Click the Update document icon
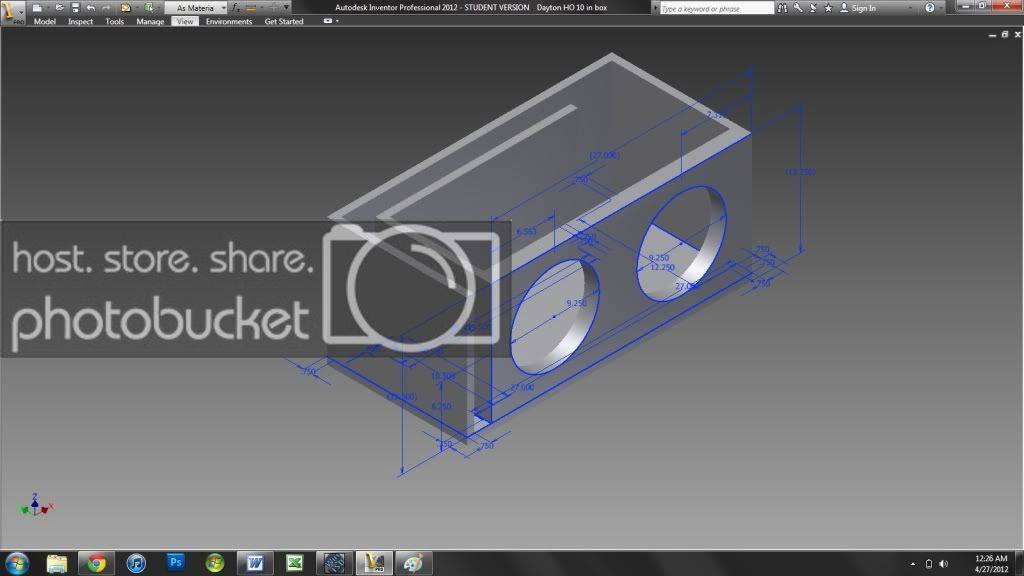Viewport: 1024px width, 576px height. 149,8
